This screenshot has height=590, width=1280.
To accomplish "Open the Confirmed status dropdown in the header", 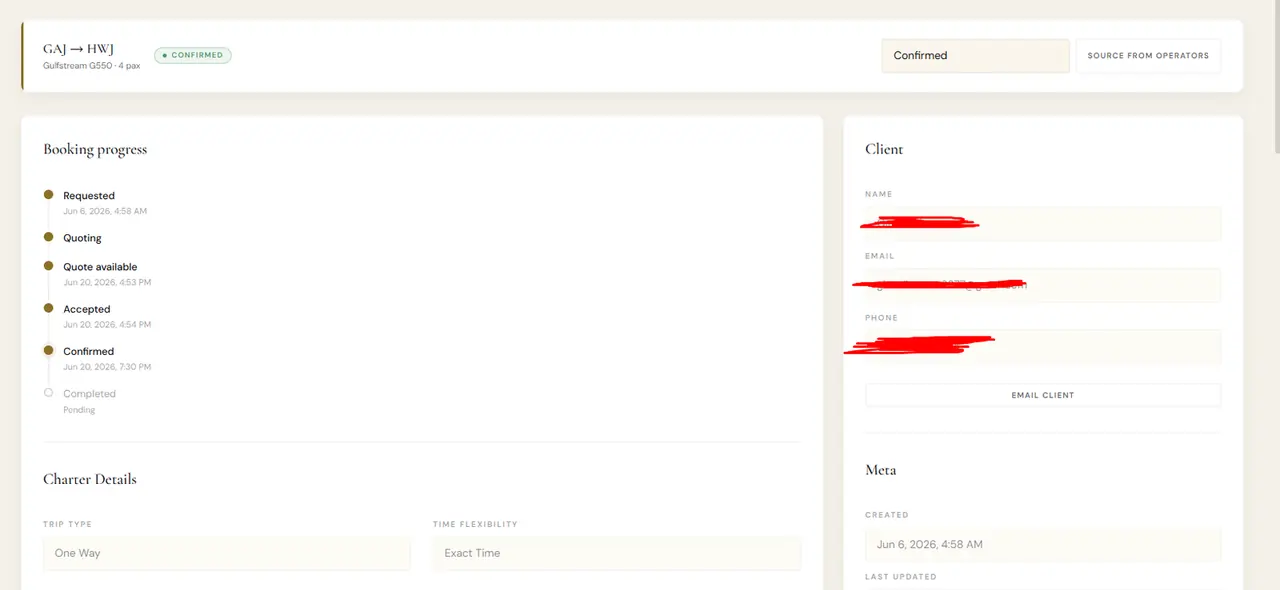I will [975, 56].
